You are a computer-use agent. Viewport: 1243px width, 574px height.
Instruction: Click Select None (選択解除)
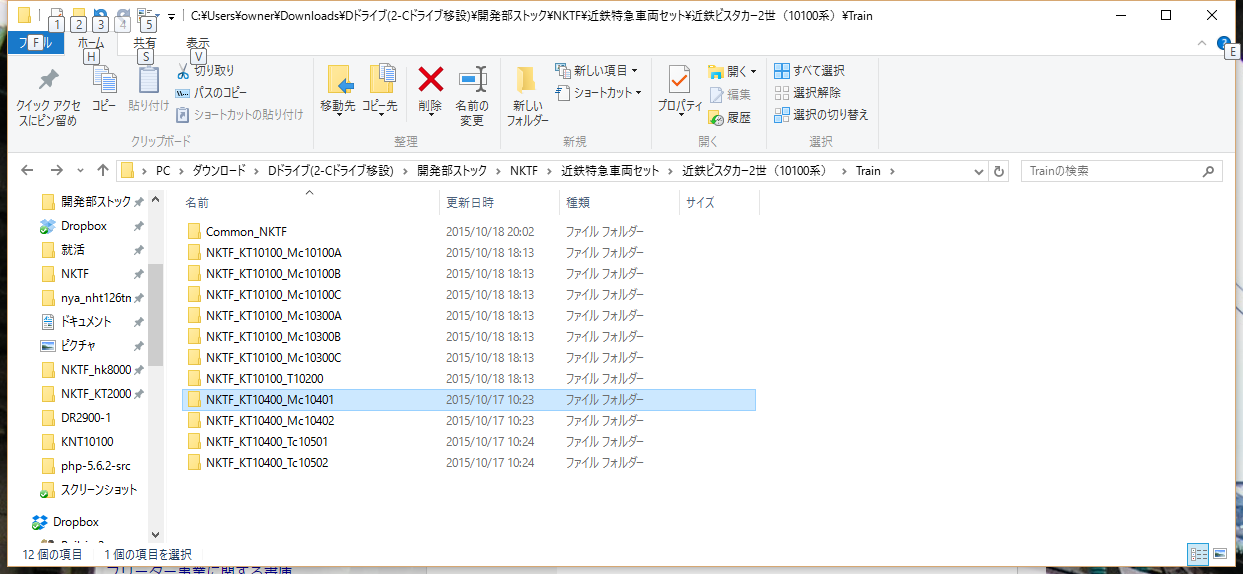pos(808,92)
